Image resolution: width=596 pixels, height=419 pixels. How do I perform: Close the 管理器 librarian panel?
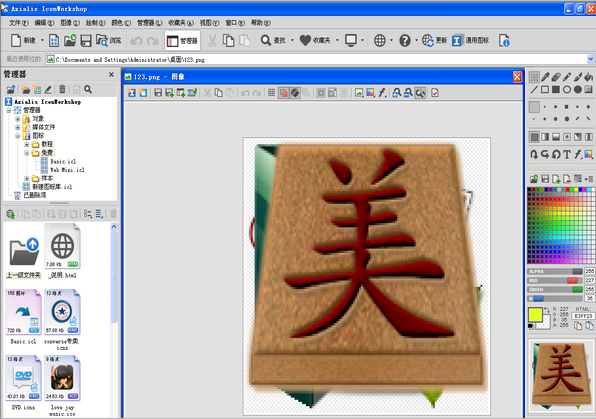(x=111, y=75)
